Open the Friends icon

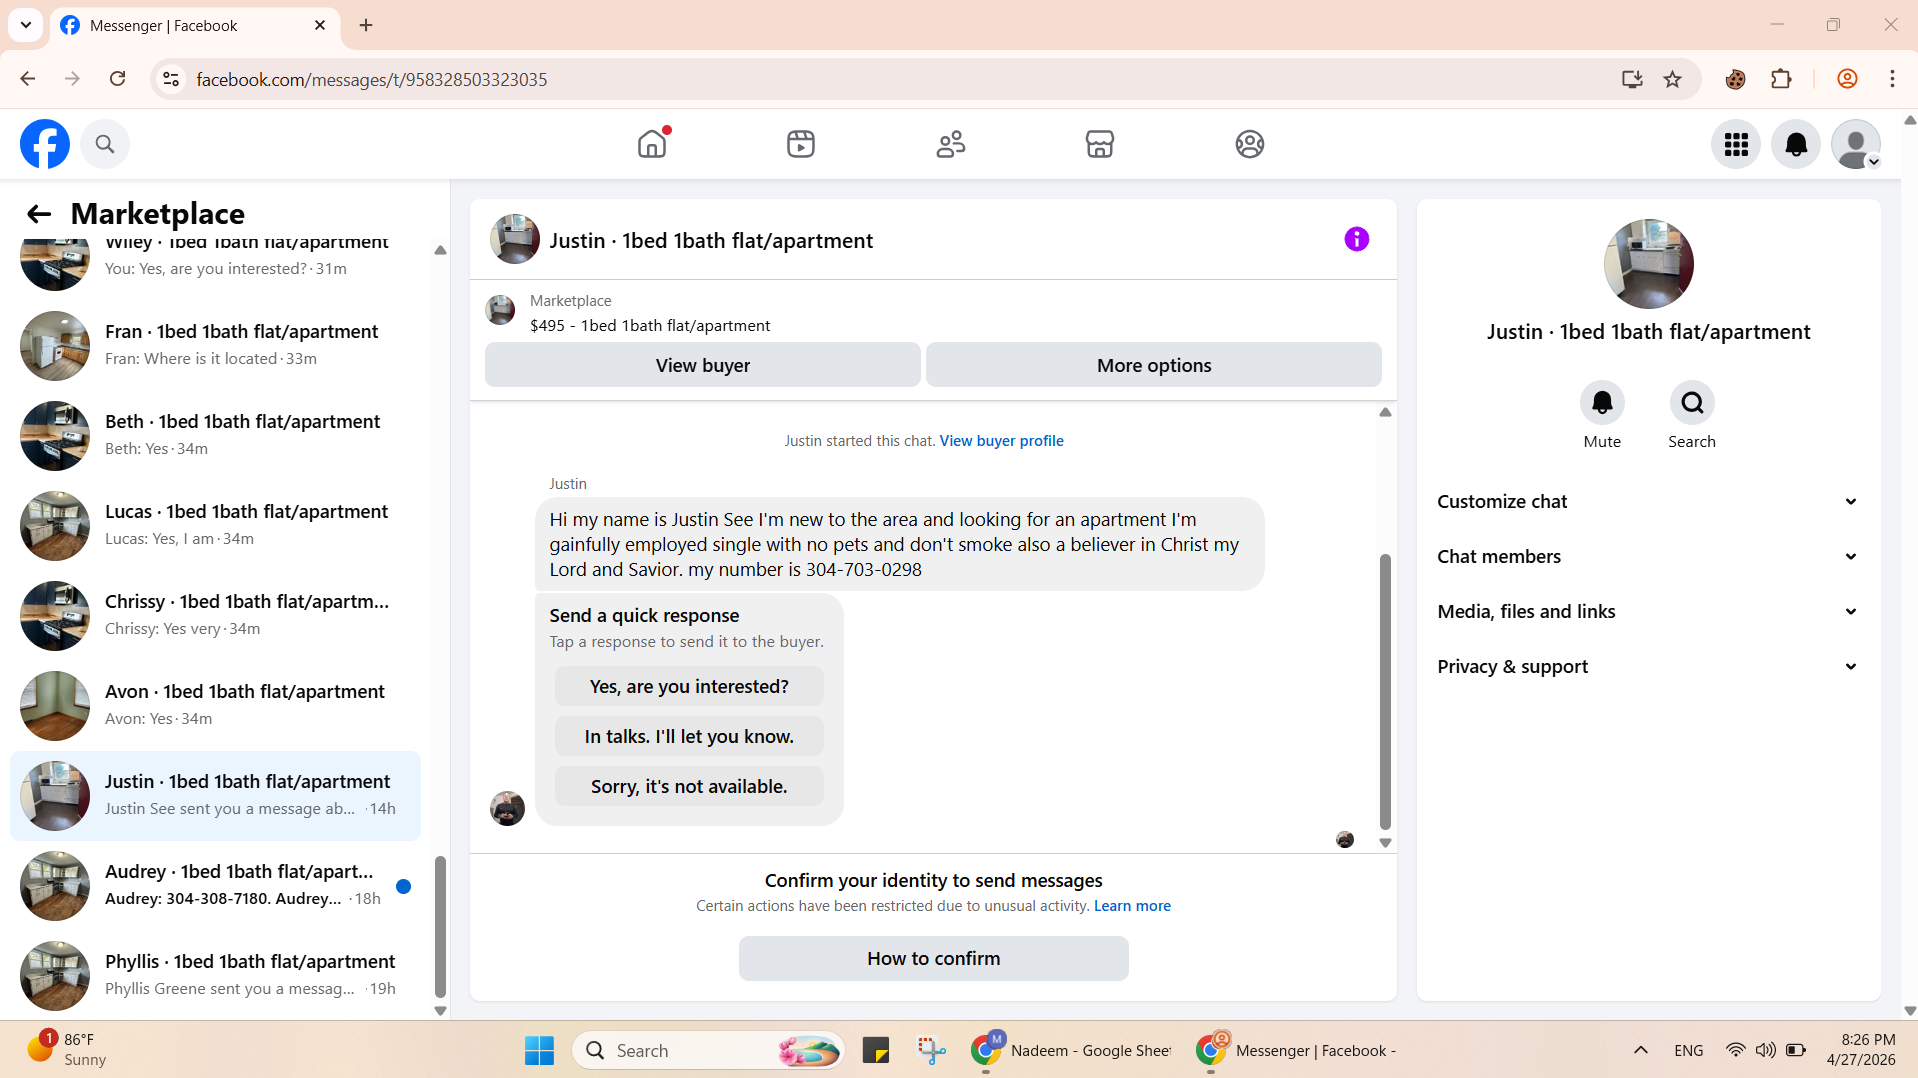tap(951, 144)
